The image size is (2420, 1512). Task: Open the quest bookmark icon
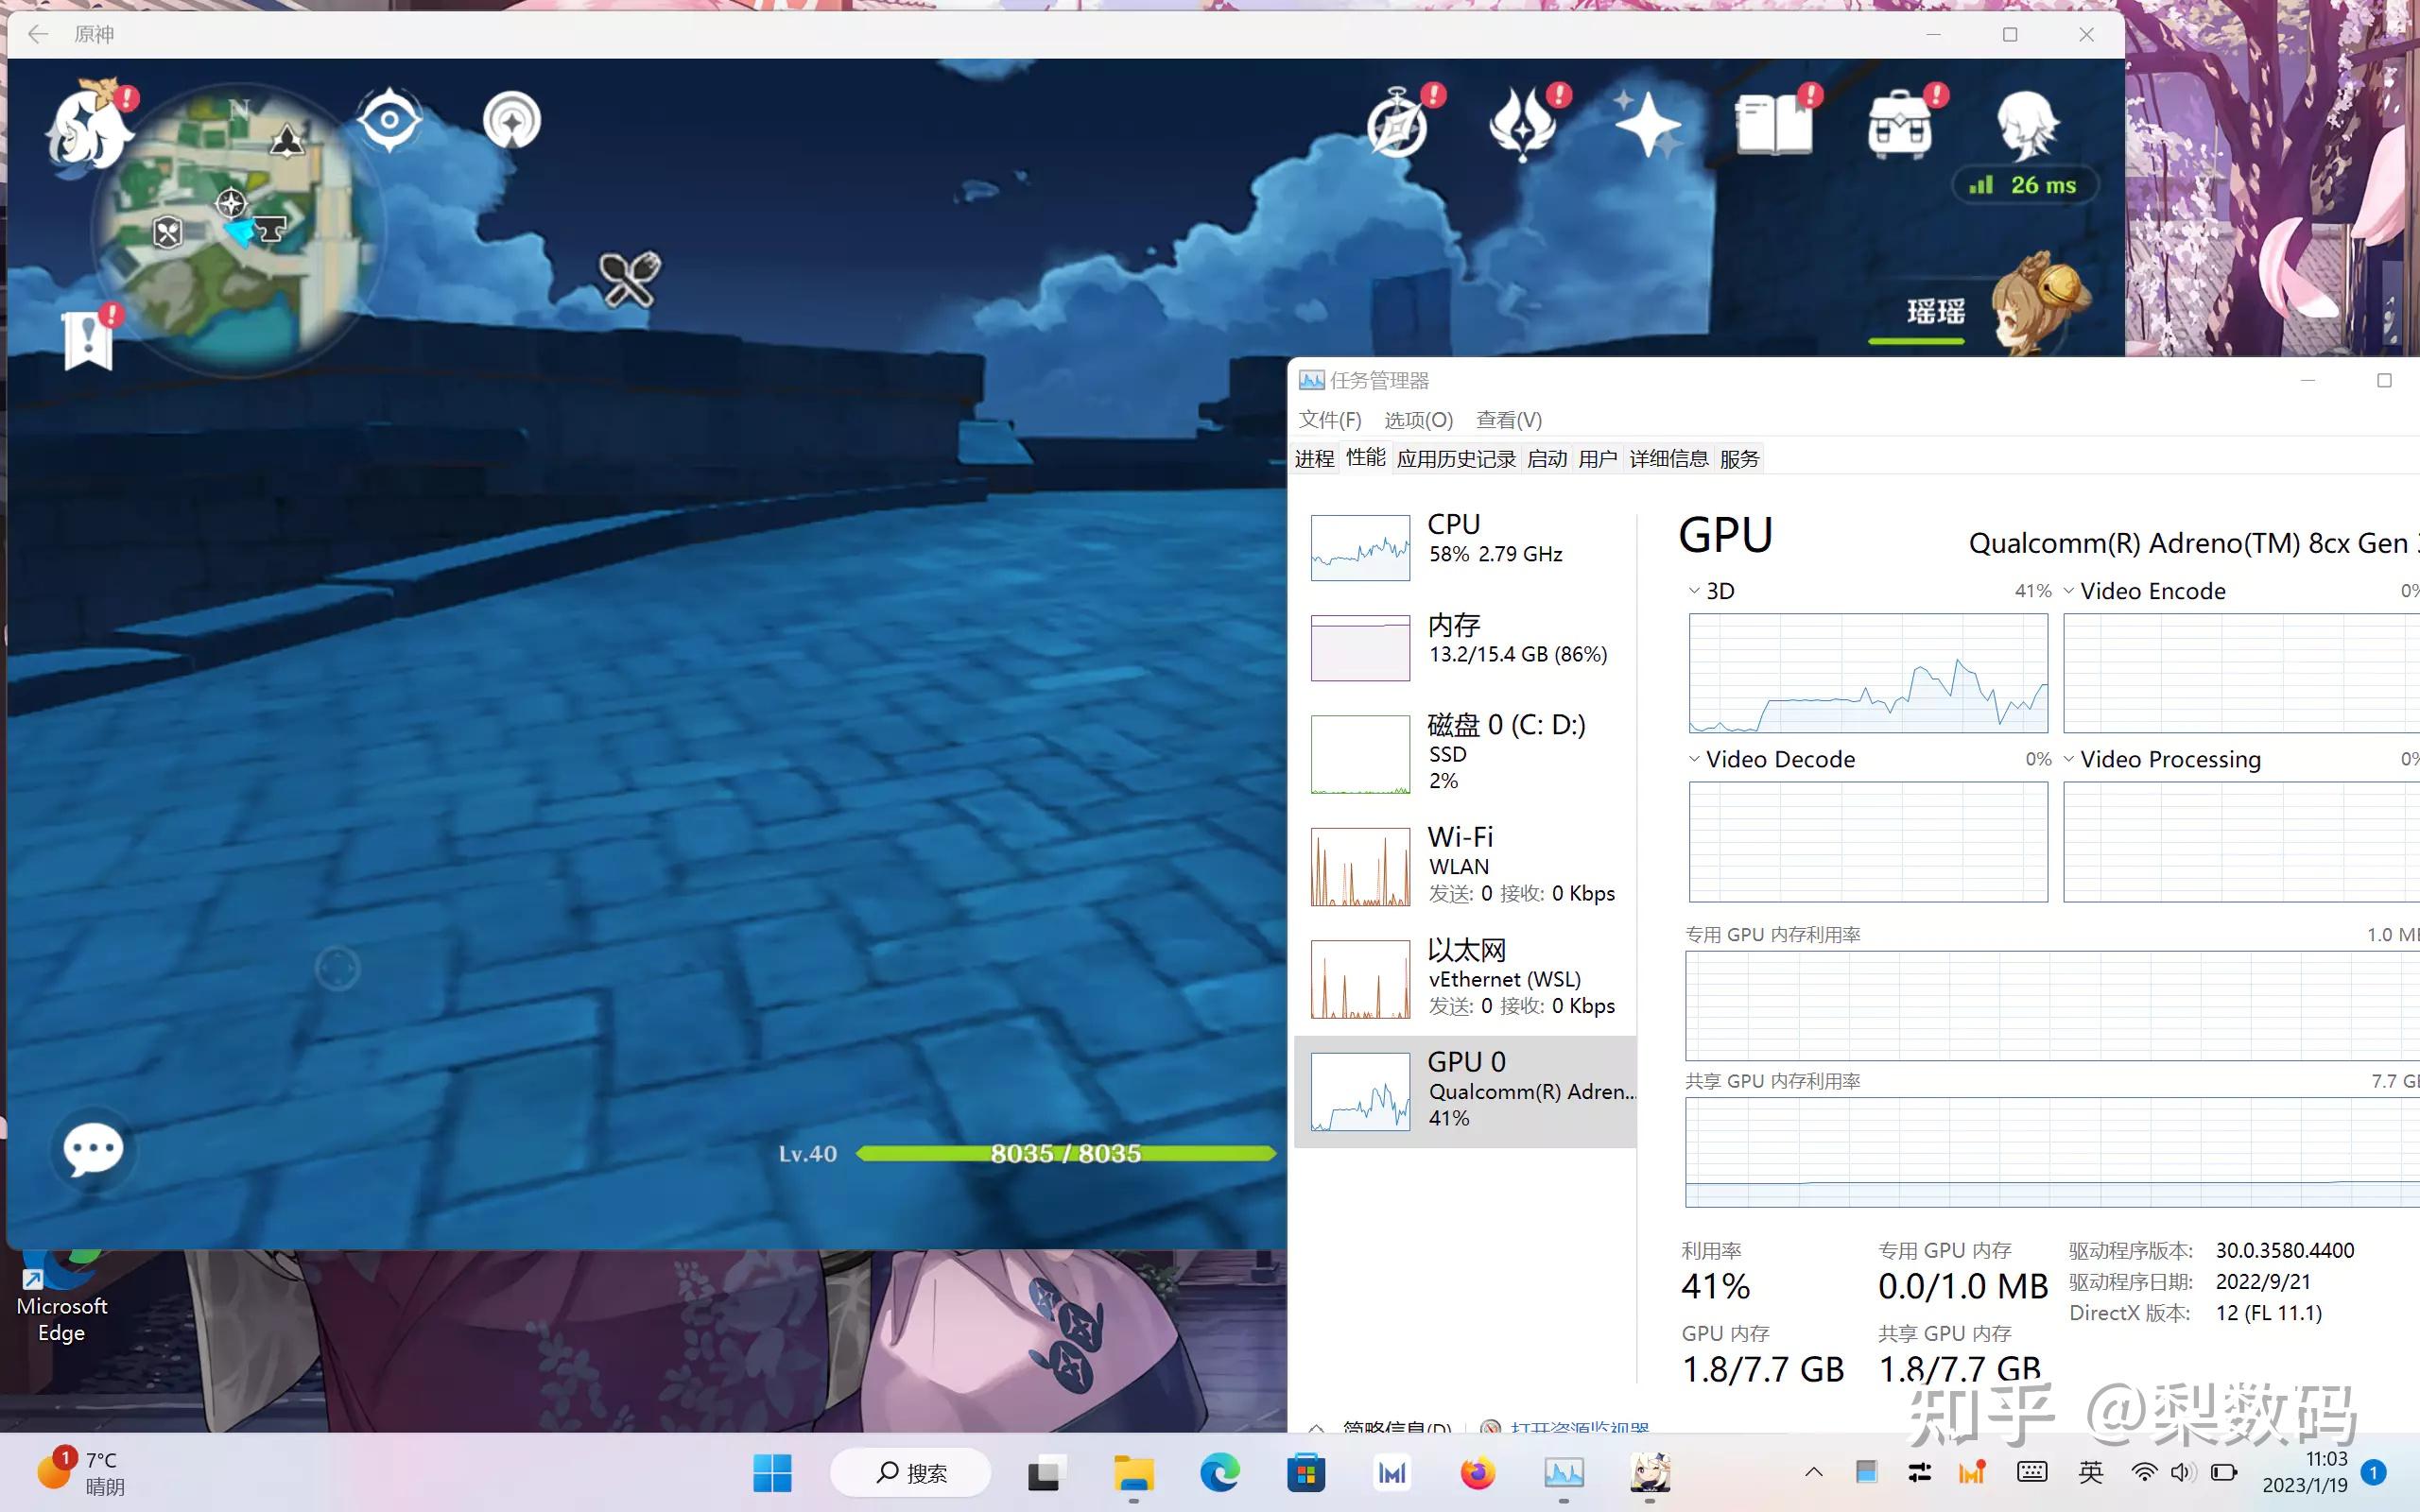click(x=88, y=338)
